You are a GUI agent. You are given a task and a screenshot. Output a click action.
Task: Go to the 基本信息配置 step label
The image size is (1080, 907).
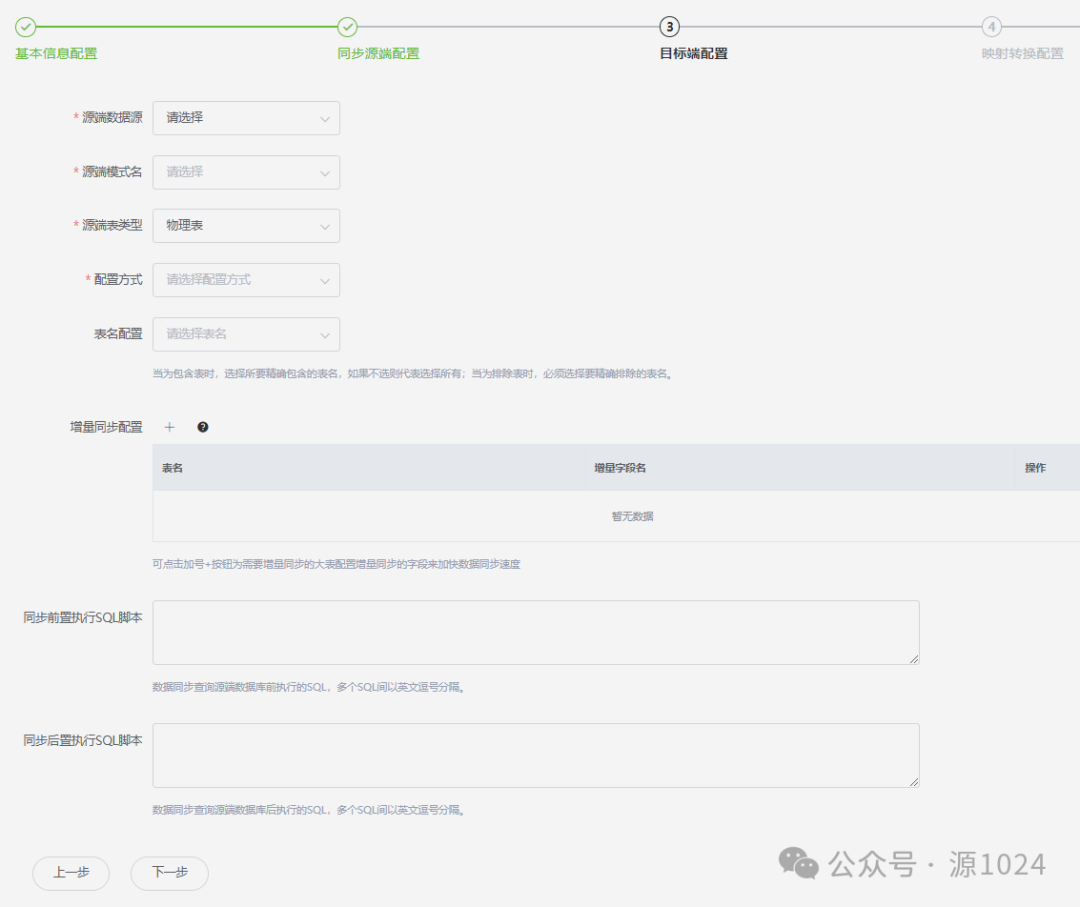click(56, 54)
